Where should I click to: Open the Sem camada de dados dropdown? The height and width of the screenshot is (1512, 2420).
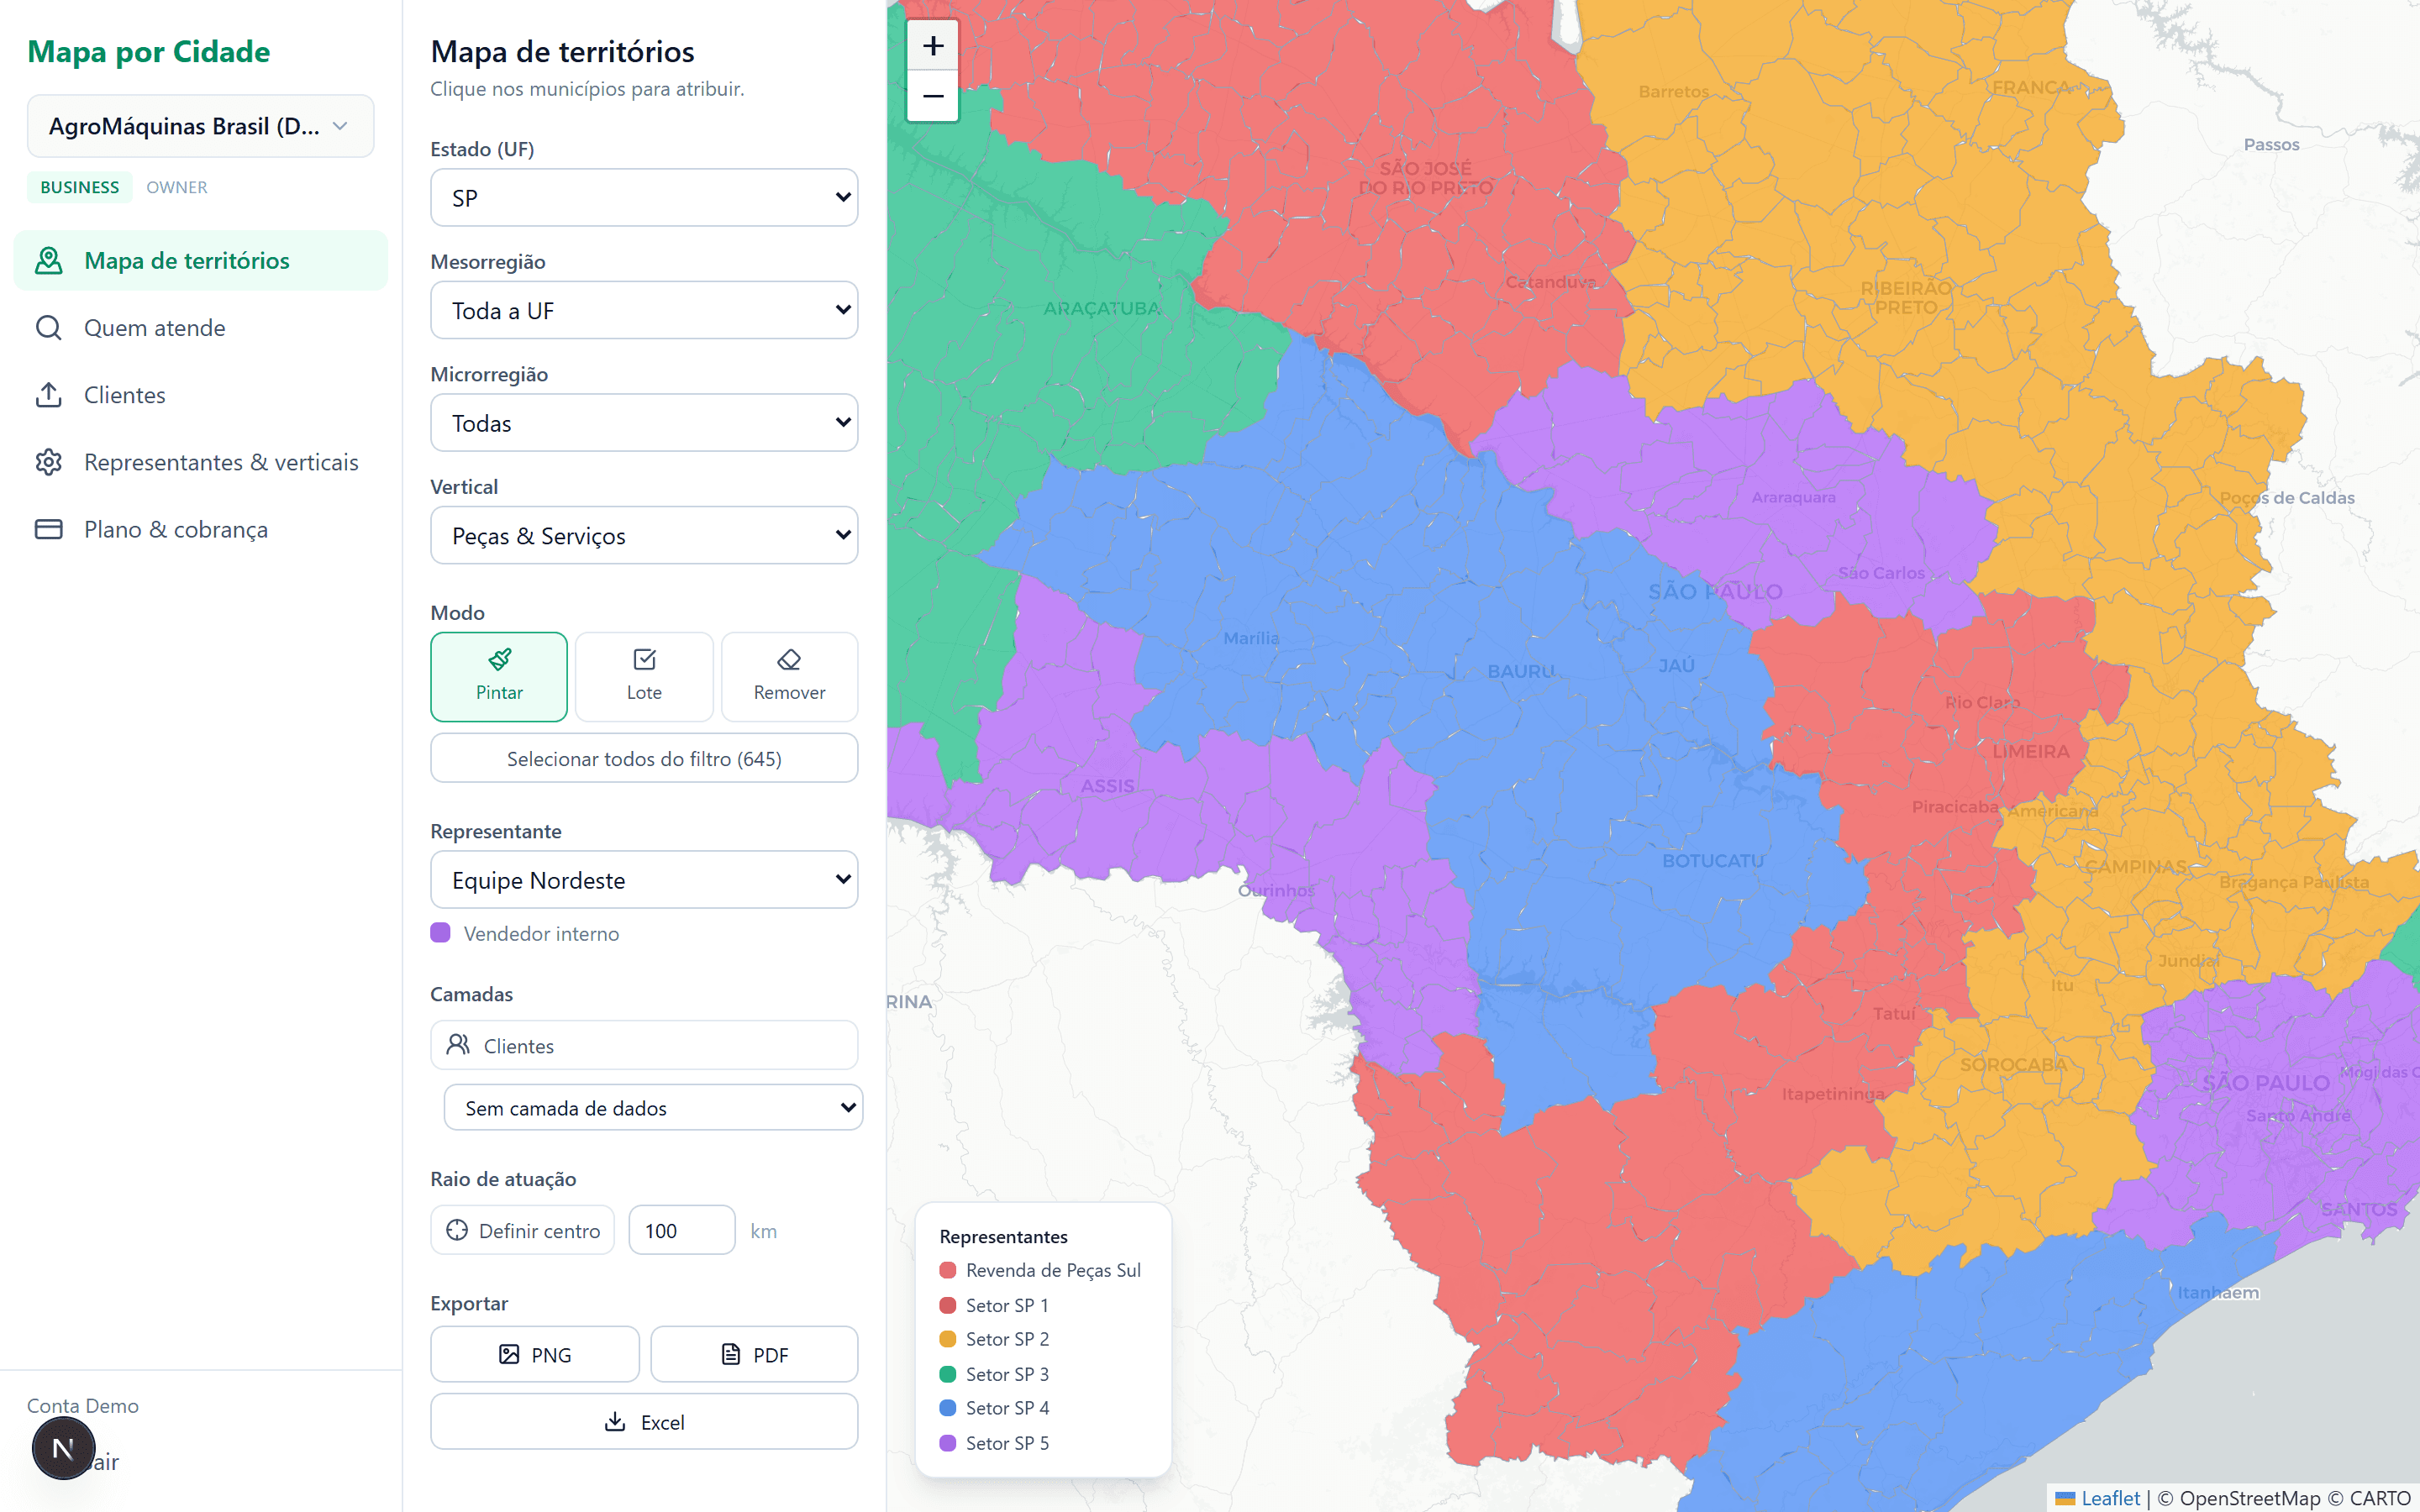point(653,1108)
